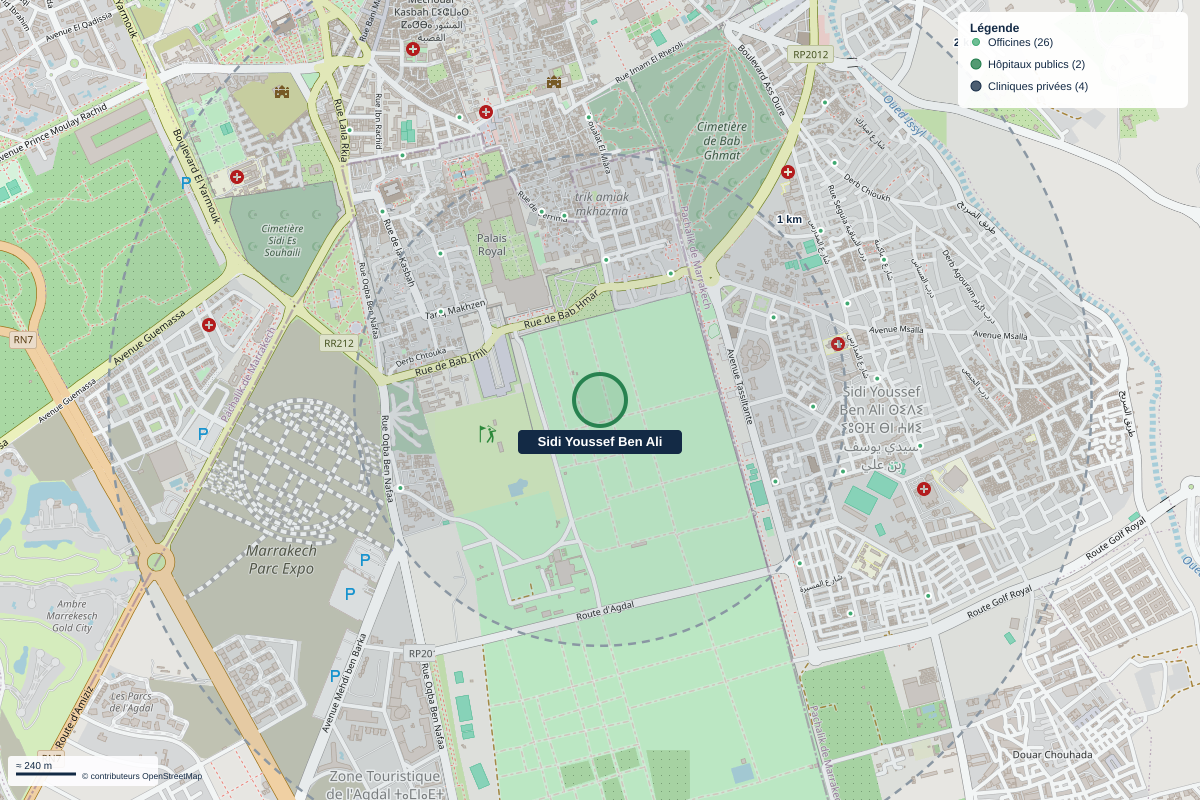The height and width of the screenshot is (800, 1200).
Task: Click the castle icon near Boulevard El Yarmouk
Action: 282,92
